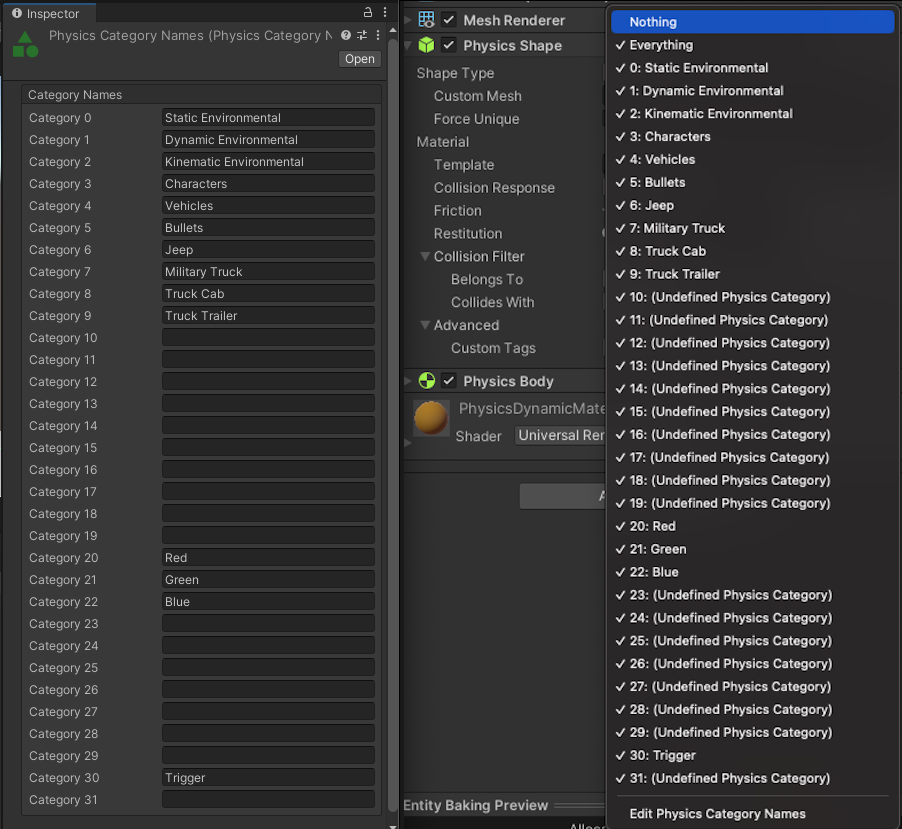Collapse the Collision Filter section
This screenshot has width=902, height=829.
(424, 256)
